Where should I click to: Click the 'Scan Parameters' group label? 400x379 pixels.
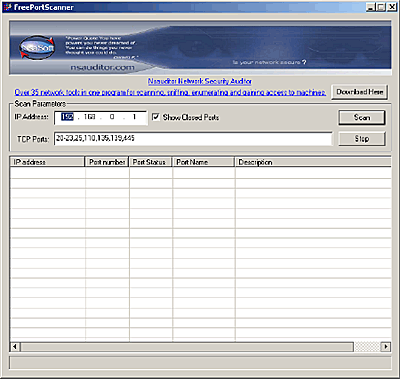click(40, 104)
